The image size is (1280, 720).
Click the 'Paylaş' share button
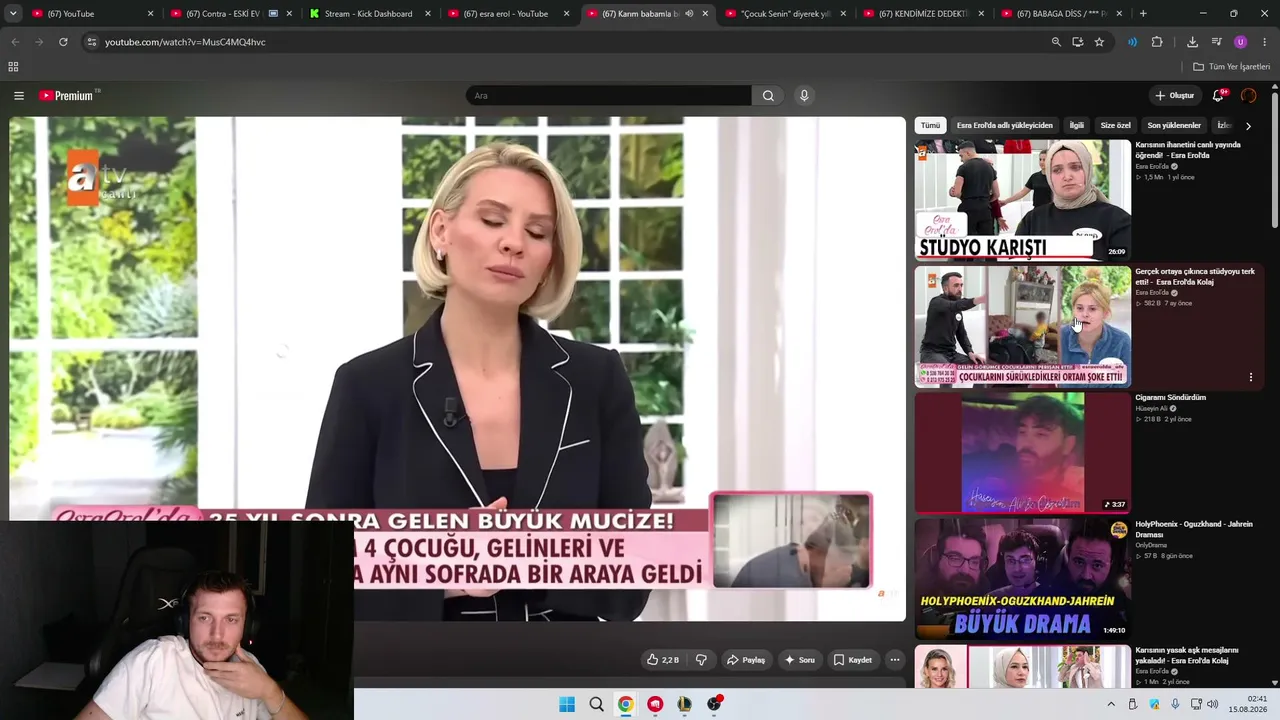[x=746, y=660]
